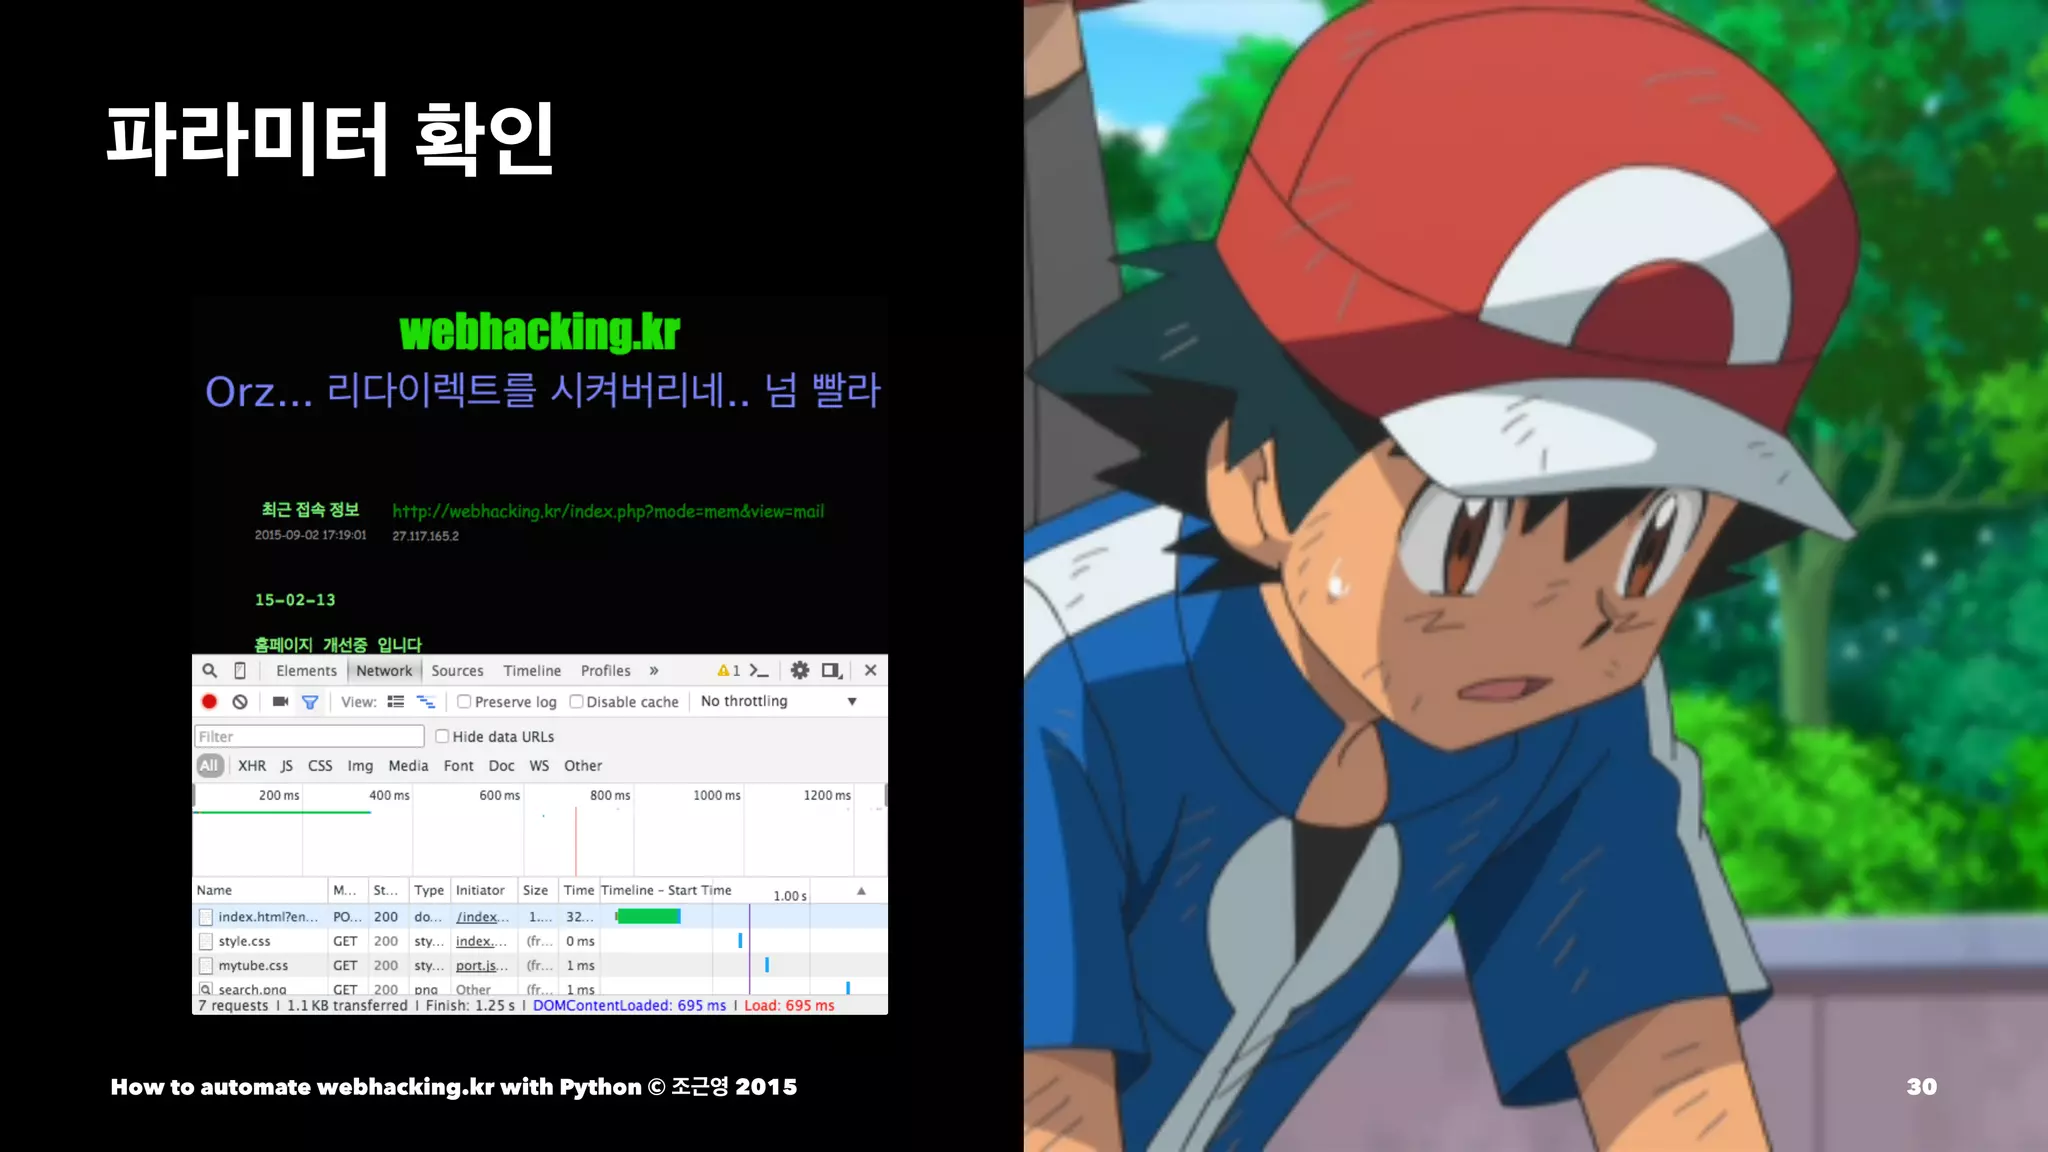Open the index... initiator link for style.css
2048x1152 pixels.
coord(482,941)
